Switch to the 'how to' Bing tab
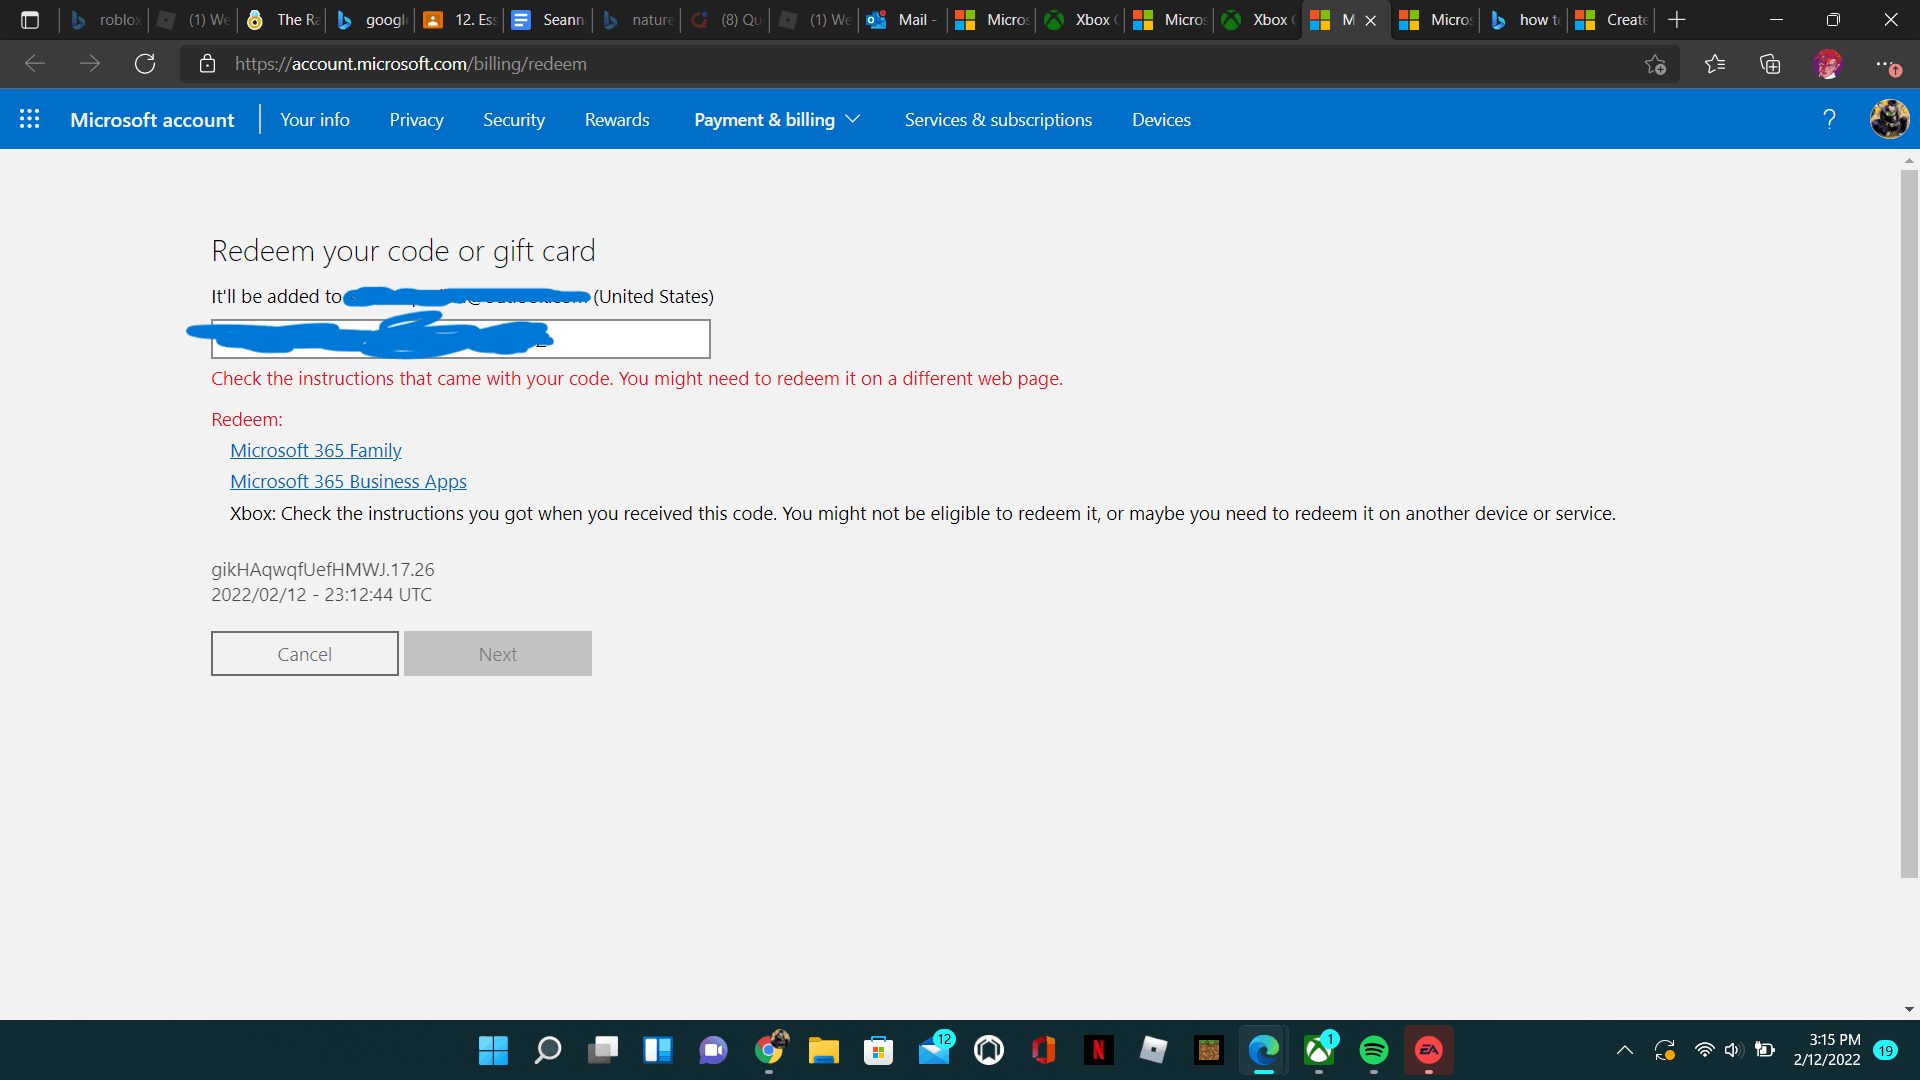 1525,20
